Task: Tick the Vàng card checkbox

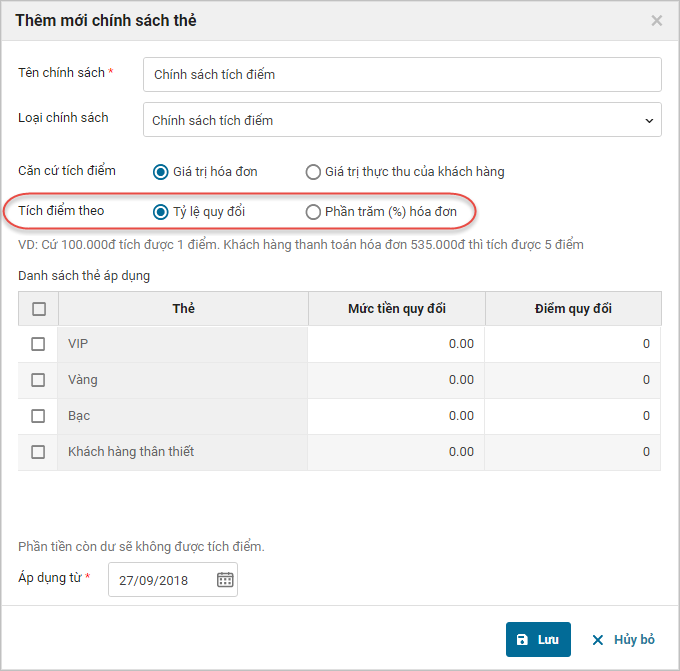Action: click(38, 380)
